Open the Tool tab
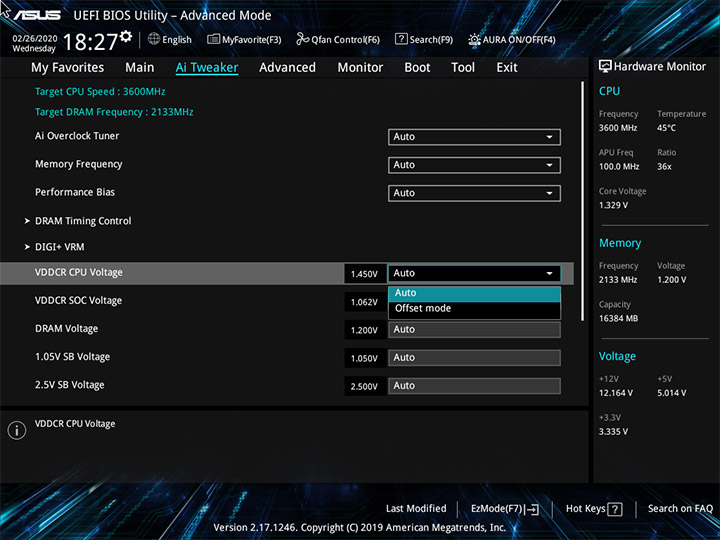Screen dimensions: 720x540 click(463, 68)
